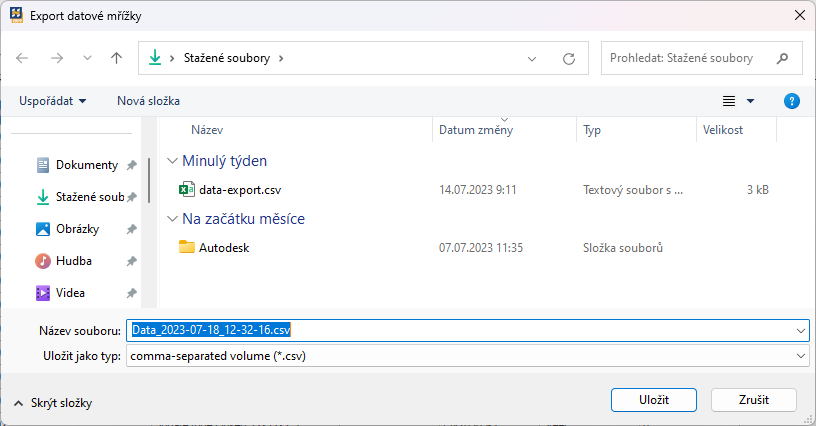This screenshot has width=816, height=426.
Task: Open the Autodesk folder
Action: [223, 247]
